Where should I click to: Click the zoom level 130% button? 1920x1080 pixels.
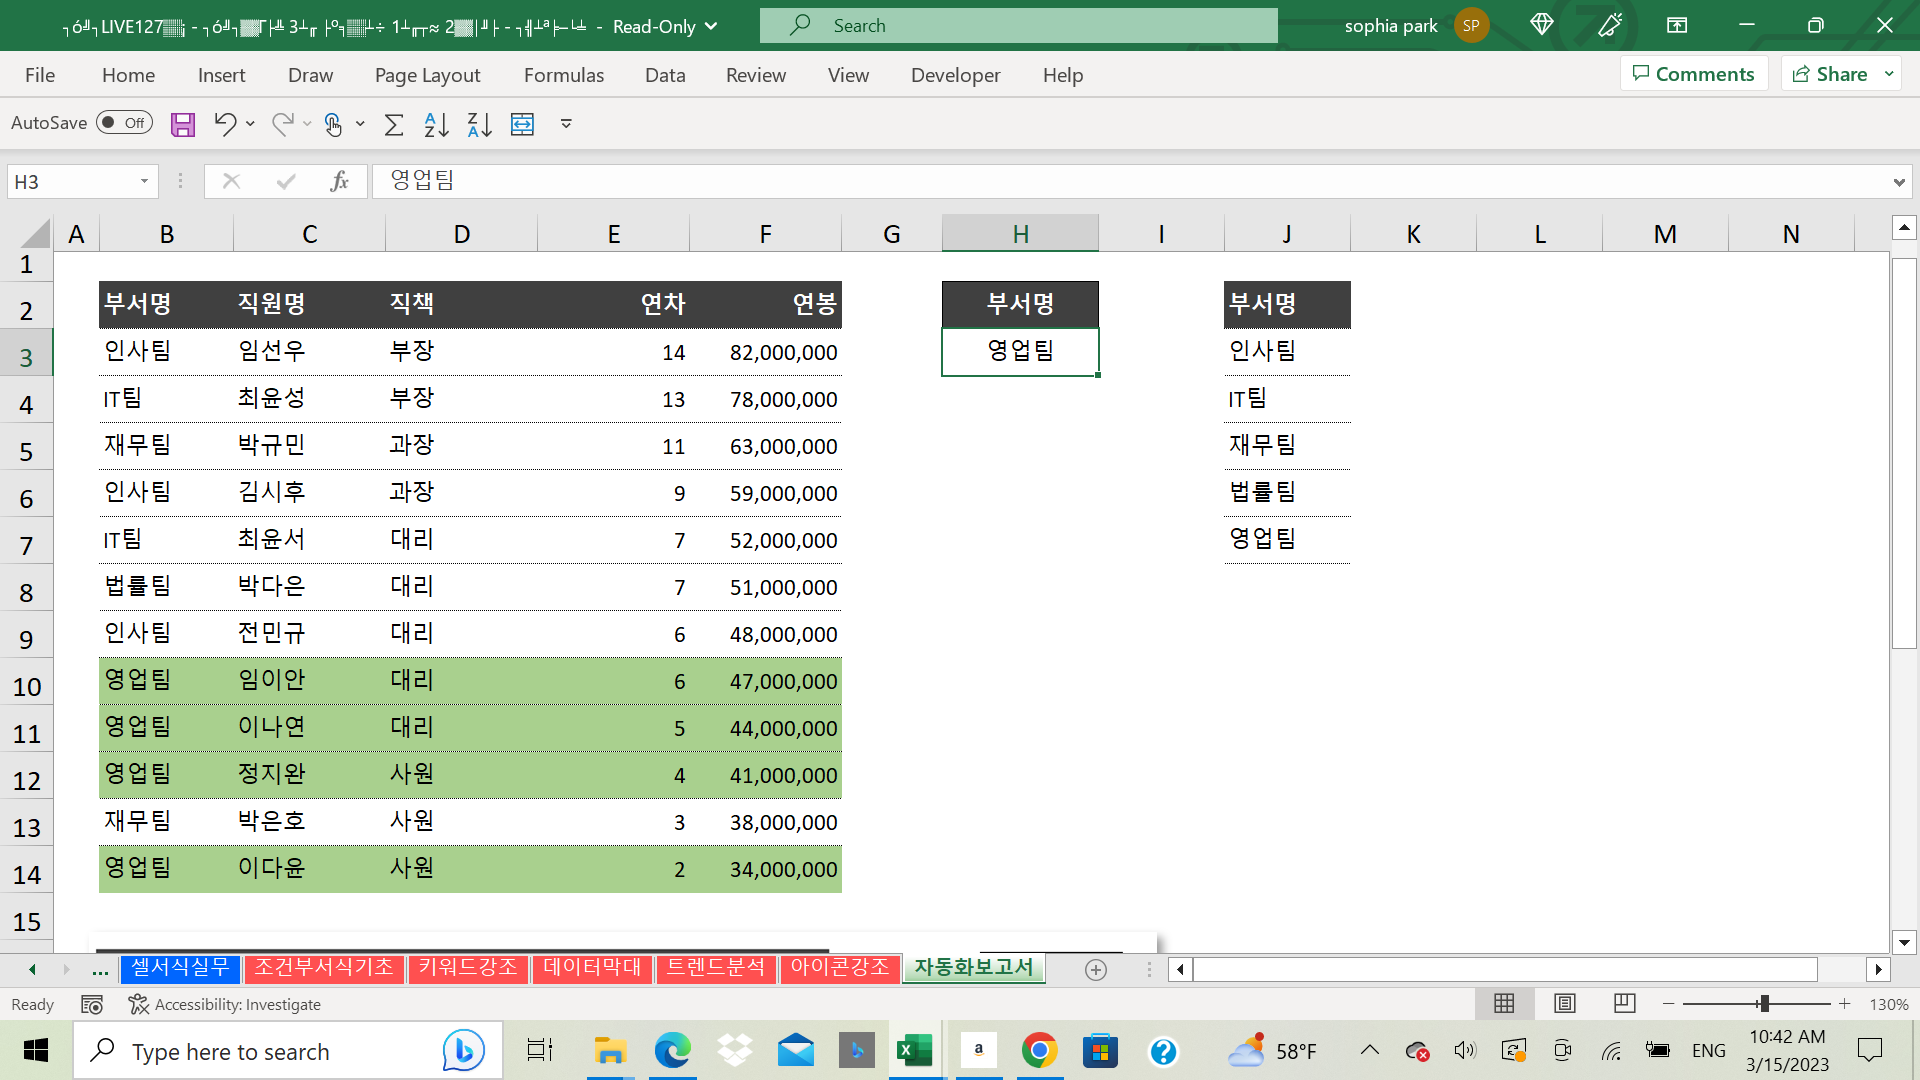(1889, 1004)
